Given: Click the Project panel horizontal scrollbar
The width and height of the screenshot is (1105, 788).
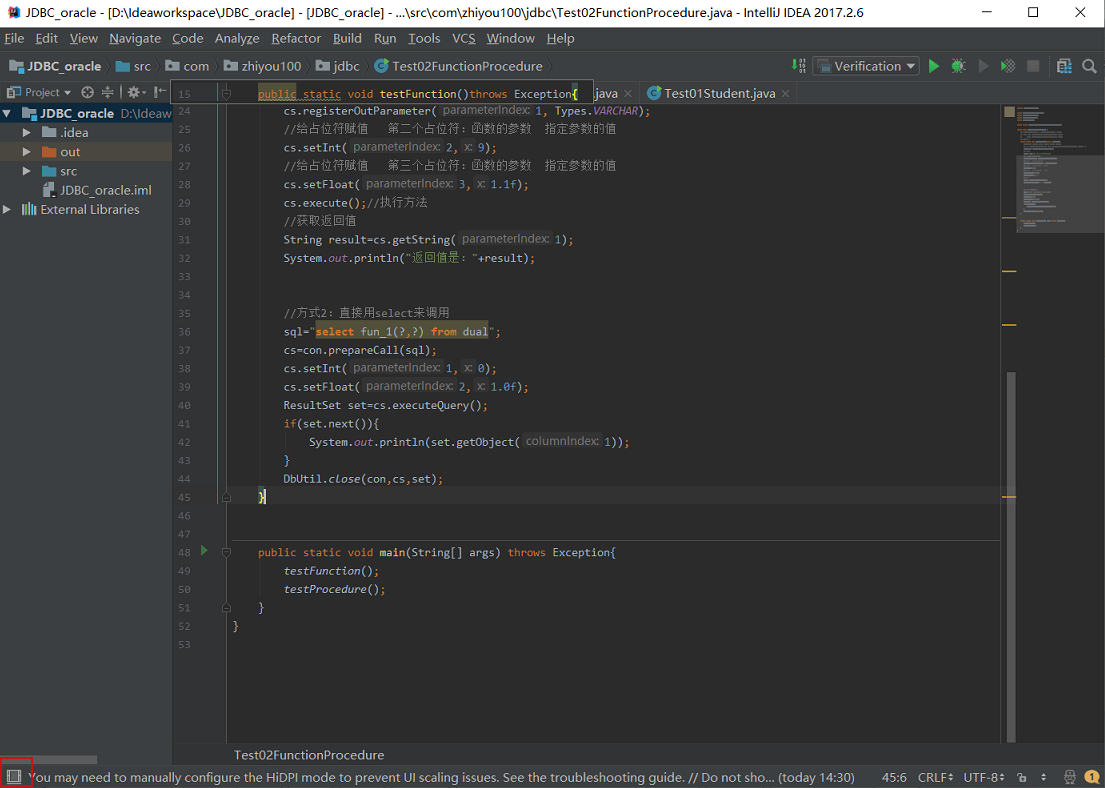Looking at the screenshot, I should coord(49,760).
